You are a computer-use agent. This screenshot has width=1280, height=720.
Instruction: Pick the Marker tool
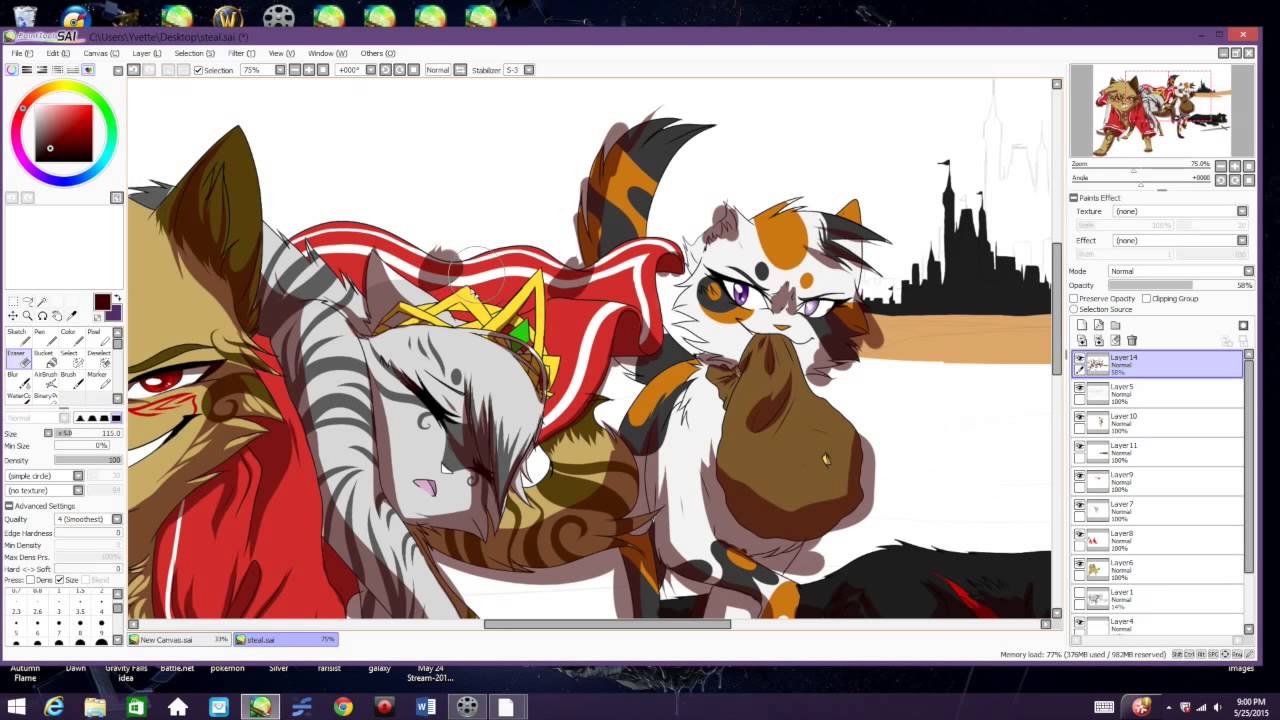[x=98, y=380]
